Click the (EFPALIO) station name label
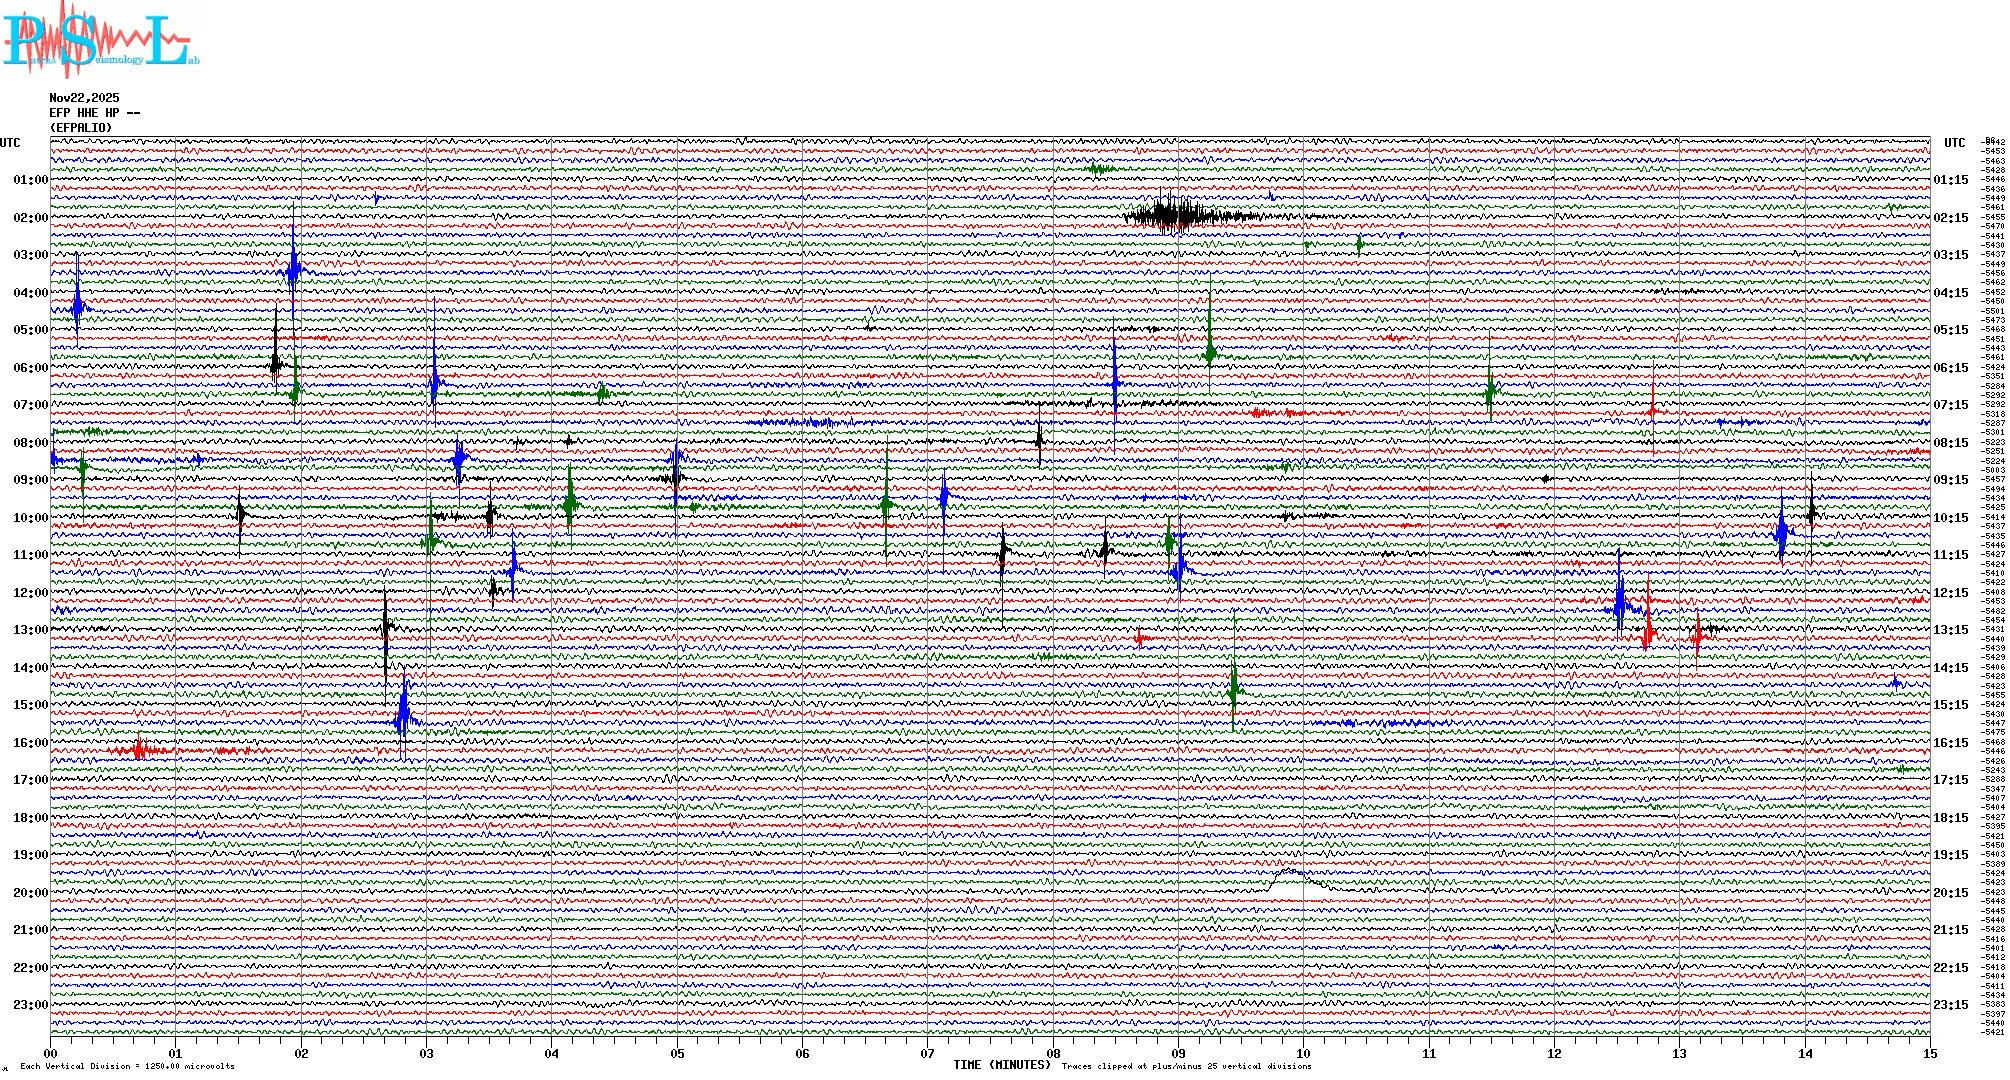The image size is (2010, 1080). click(81, 128)
